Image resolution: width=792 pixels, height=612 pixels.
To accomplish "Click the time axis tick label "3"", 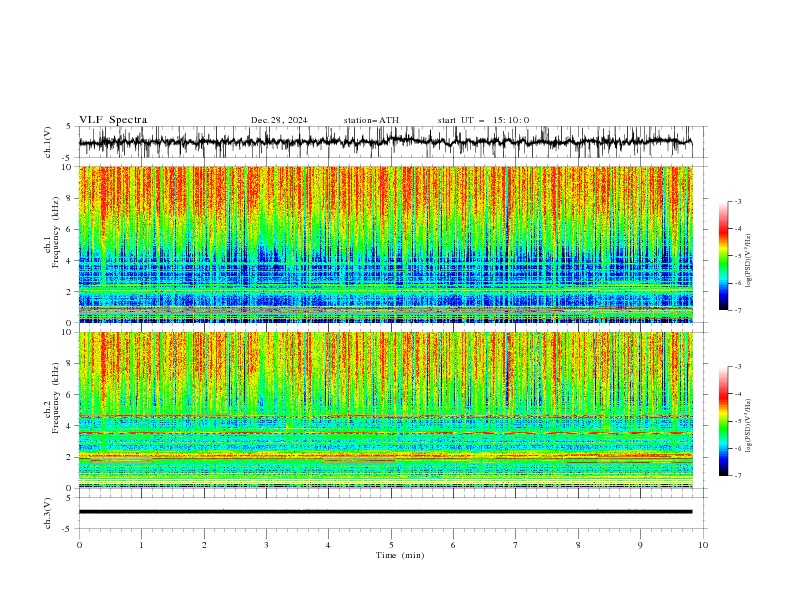I will pos(266,545).
